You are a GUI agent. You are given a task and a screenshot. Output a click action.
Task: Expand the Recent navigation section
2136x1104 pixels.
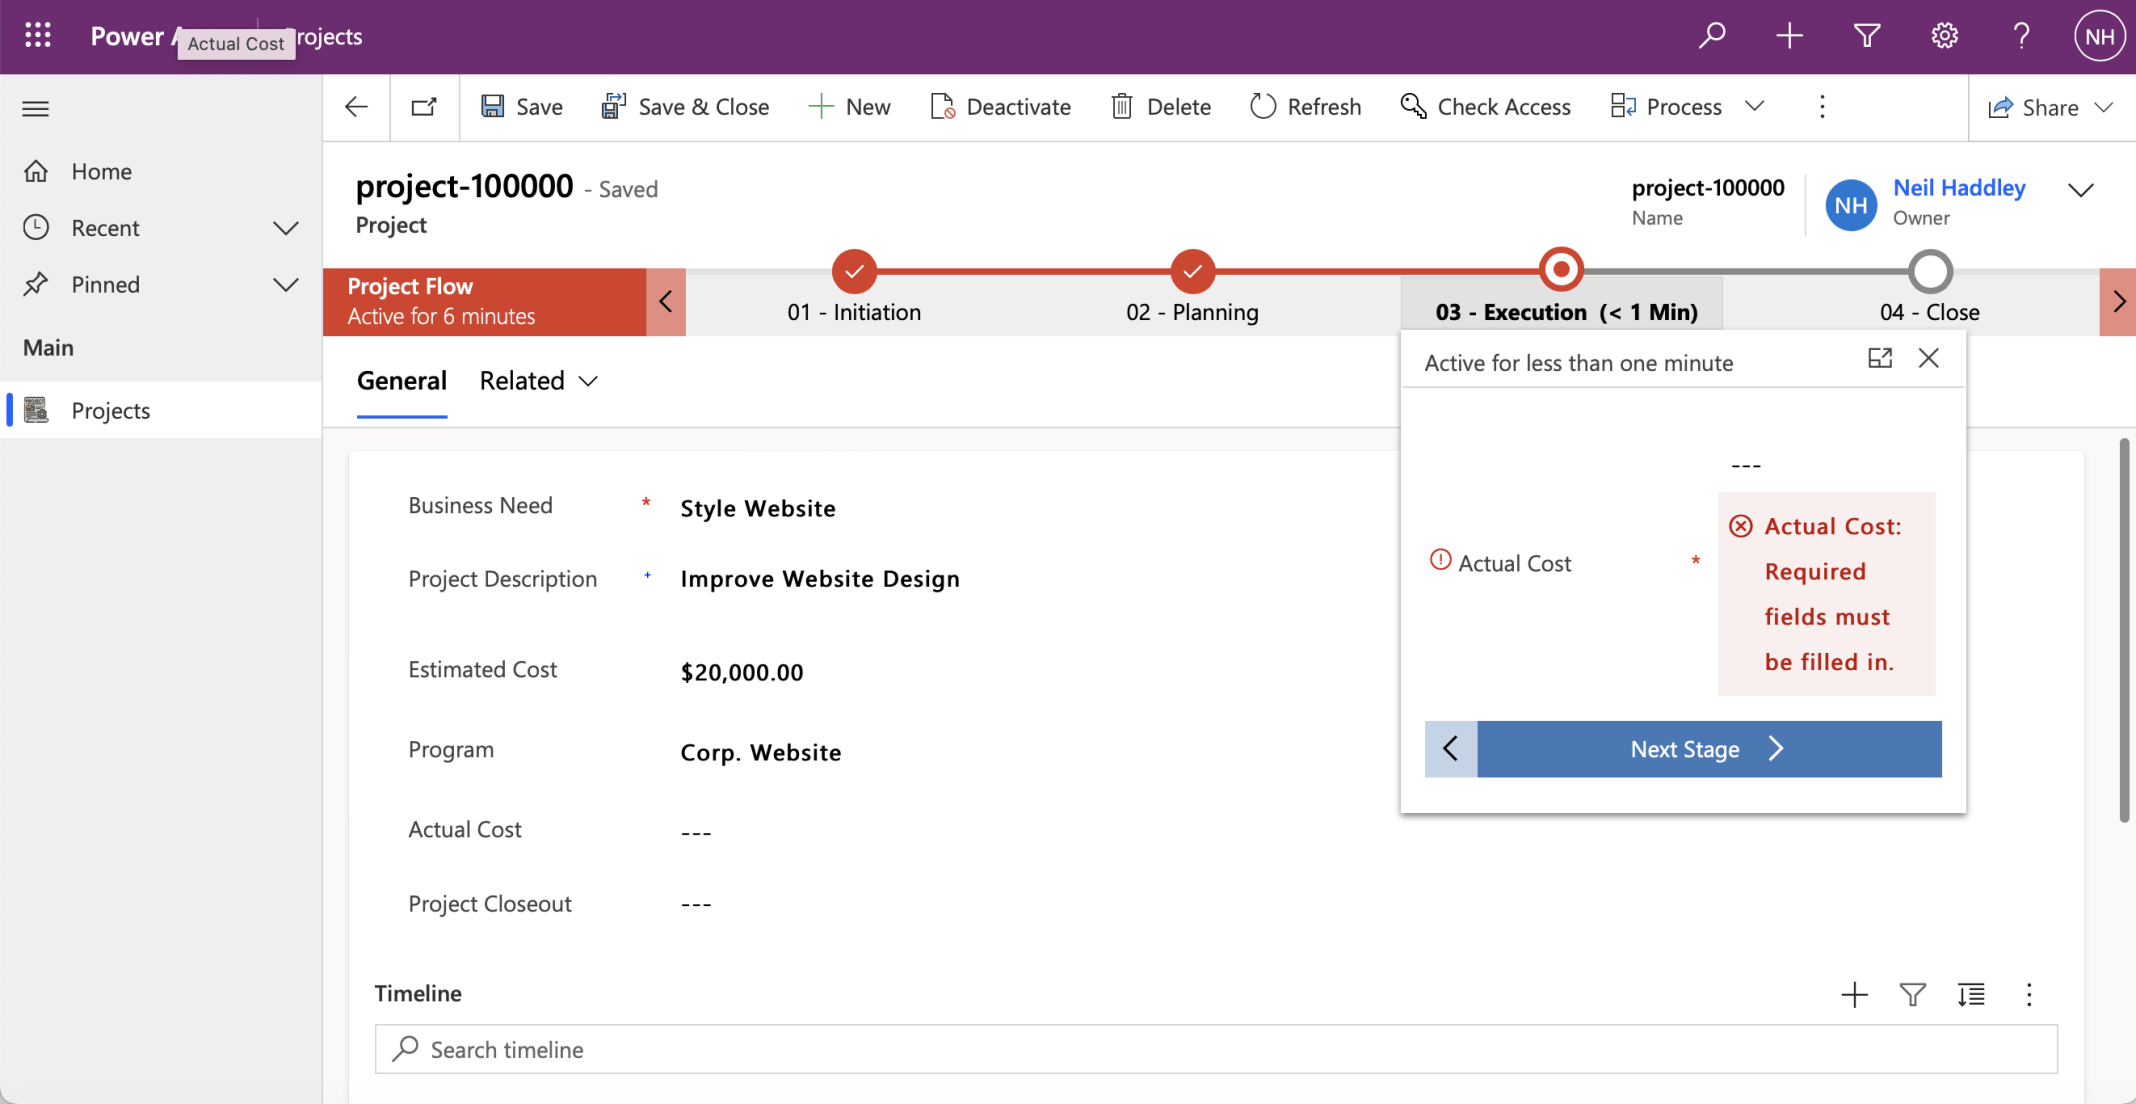coord(286,228)
